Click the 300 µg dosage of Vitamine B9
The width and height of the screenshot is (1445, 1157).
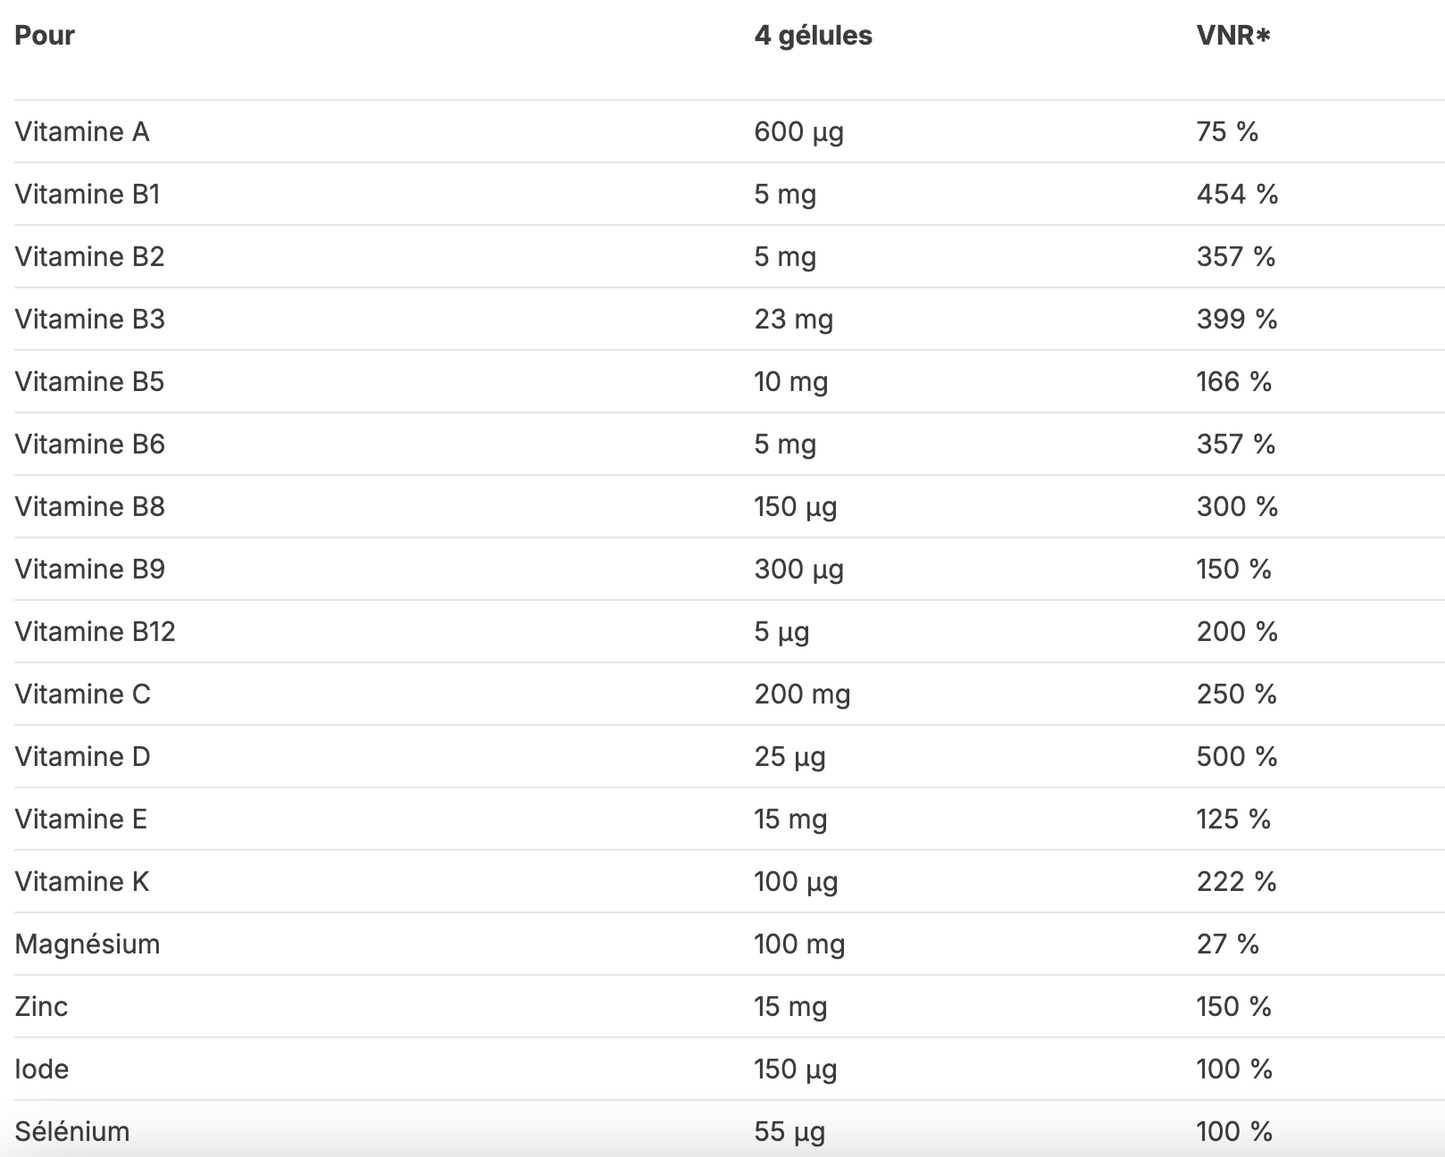click(798, 569)
